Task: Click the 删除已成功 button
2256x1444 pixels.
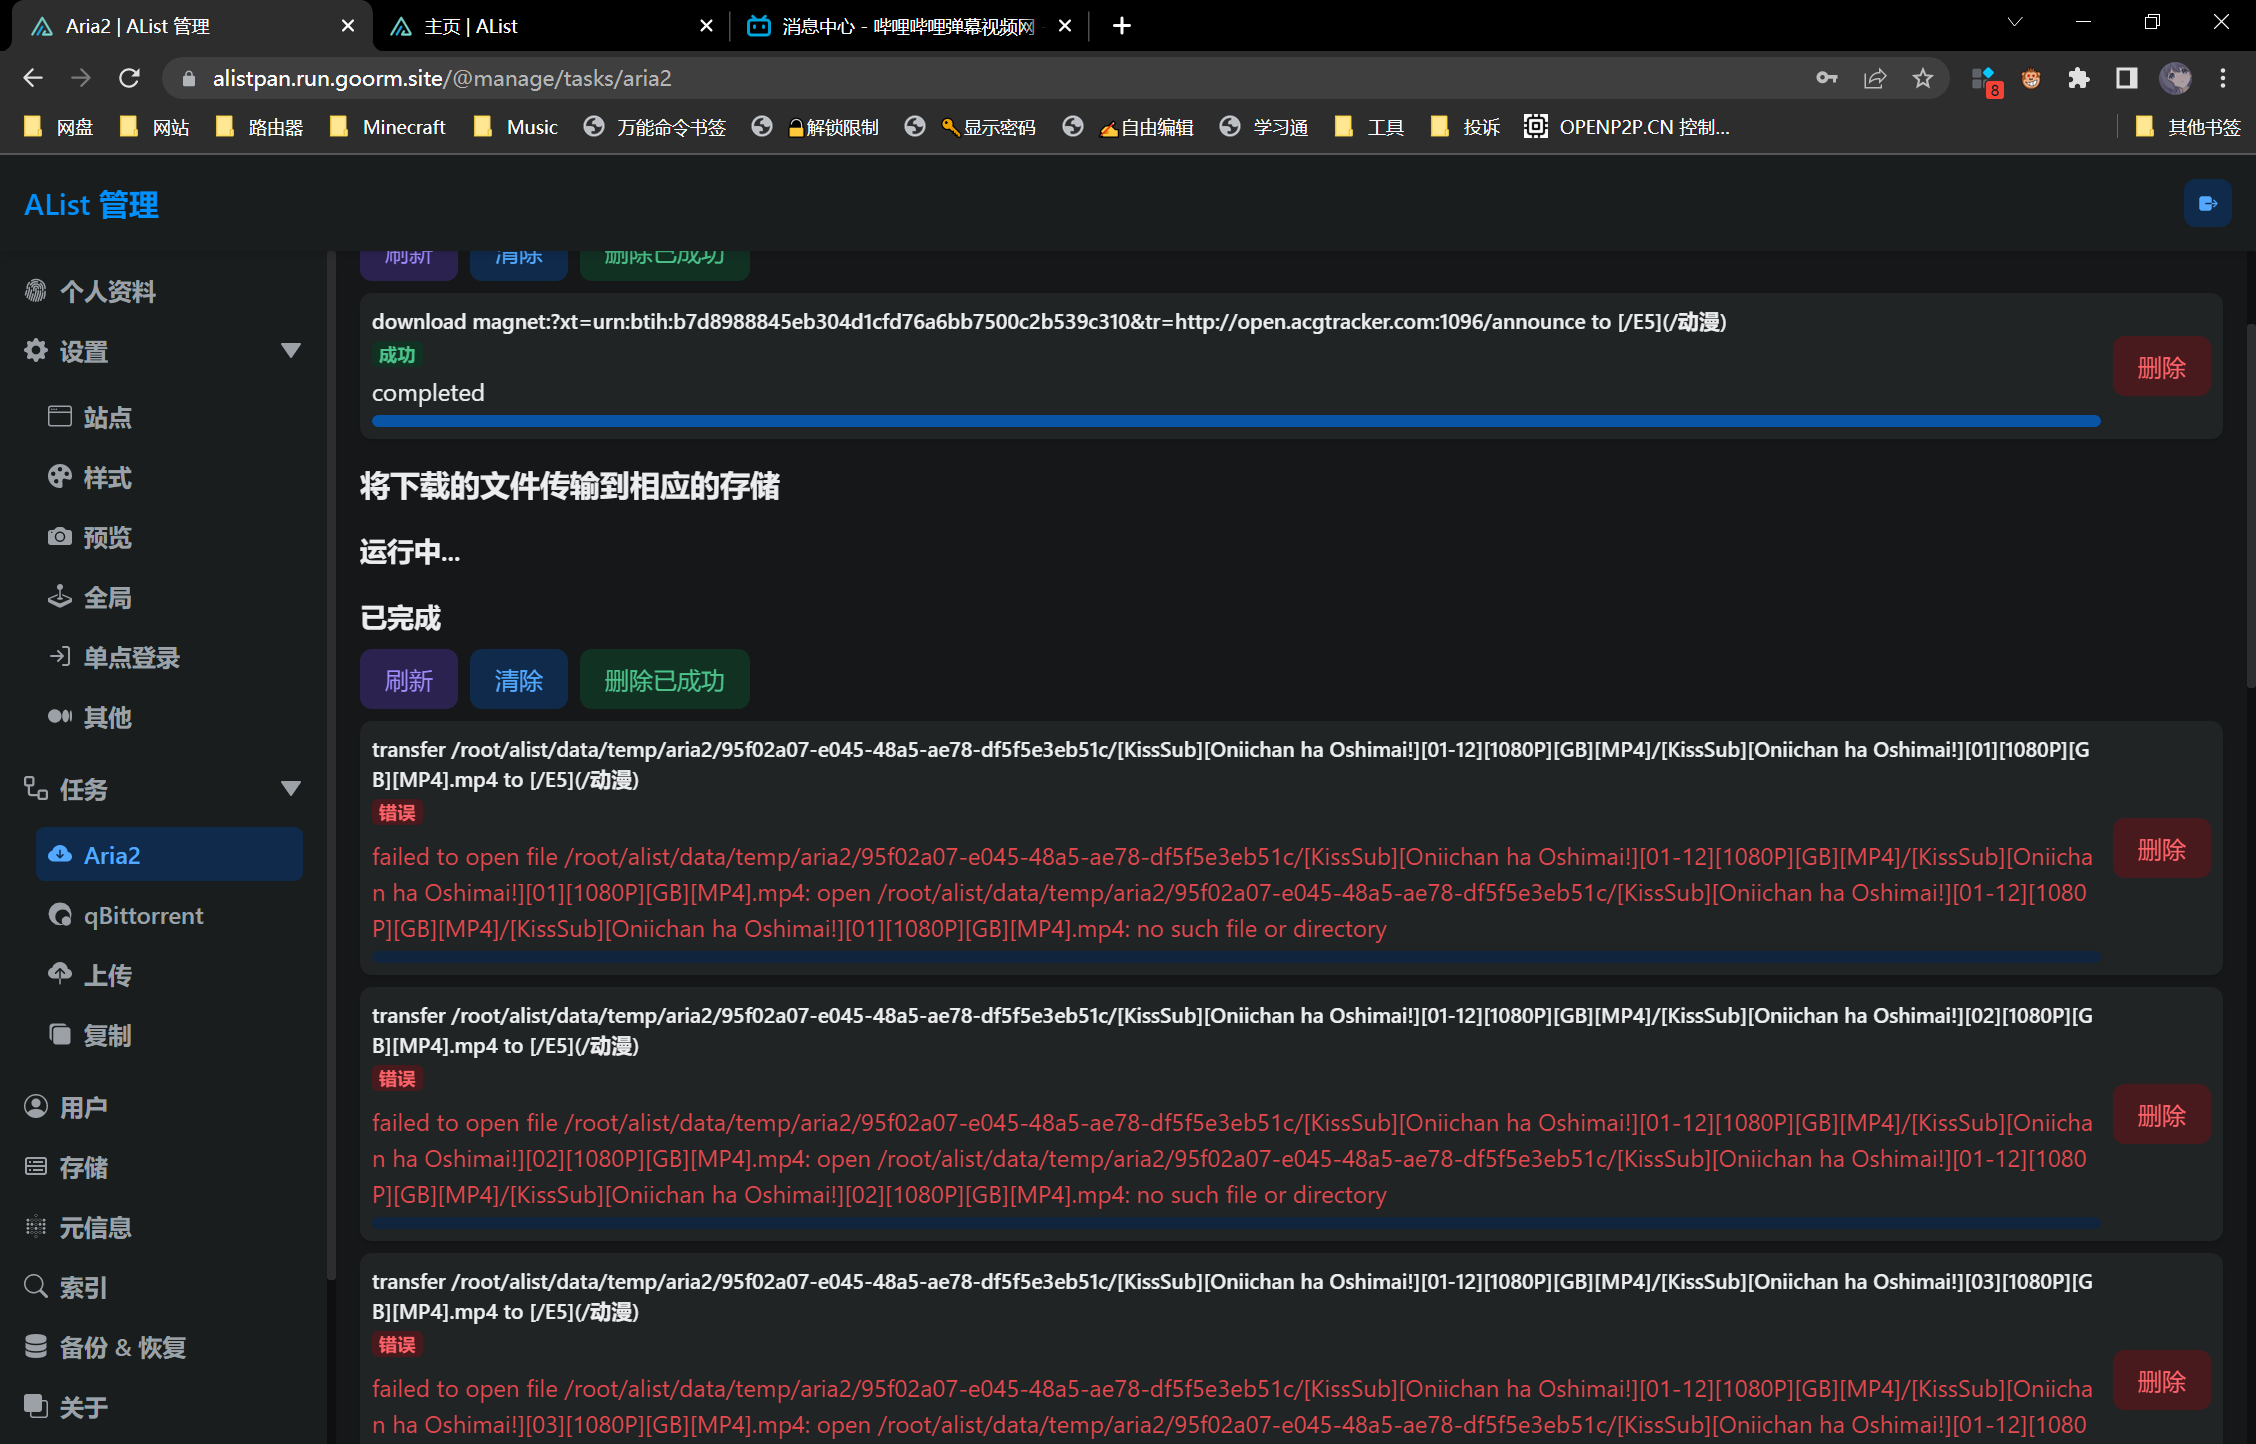Action: pos(663,679)
